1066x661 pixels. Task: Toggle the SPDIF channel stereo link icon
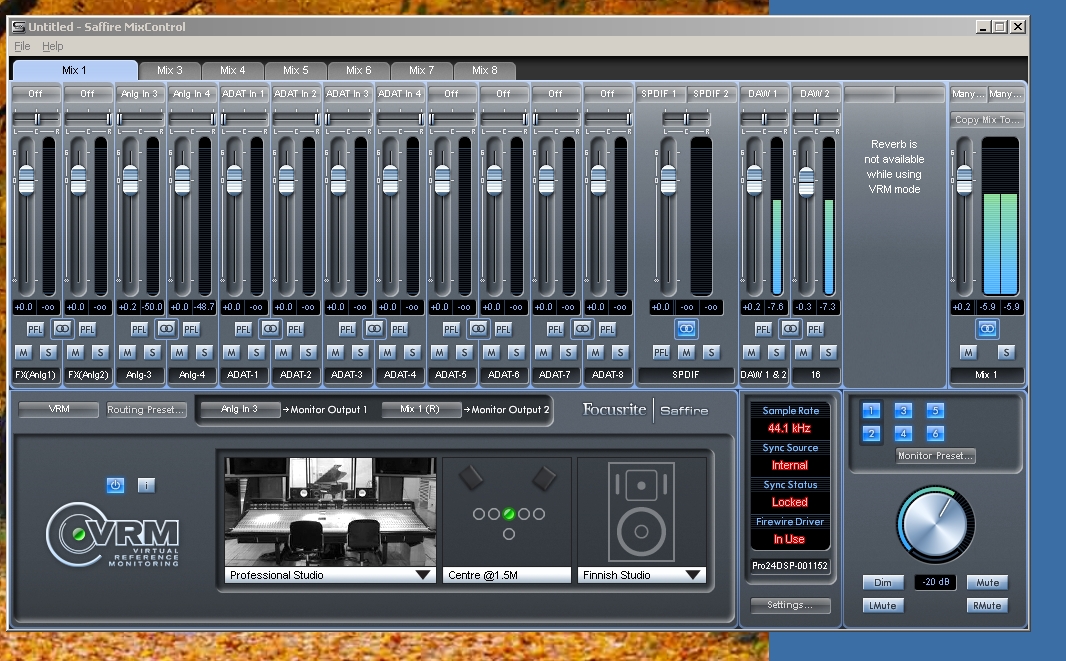pyautogui.click(x=686, y=329)
